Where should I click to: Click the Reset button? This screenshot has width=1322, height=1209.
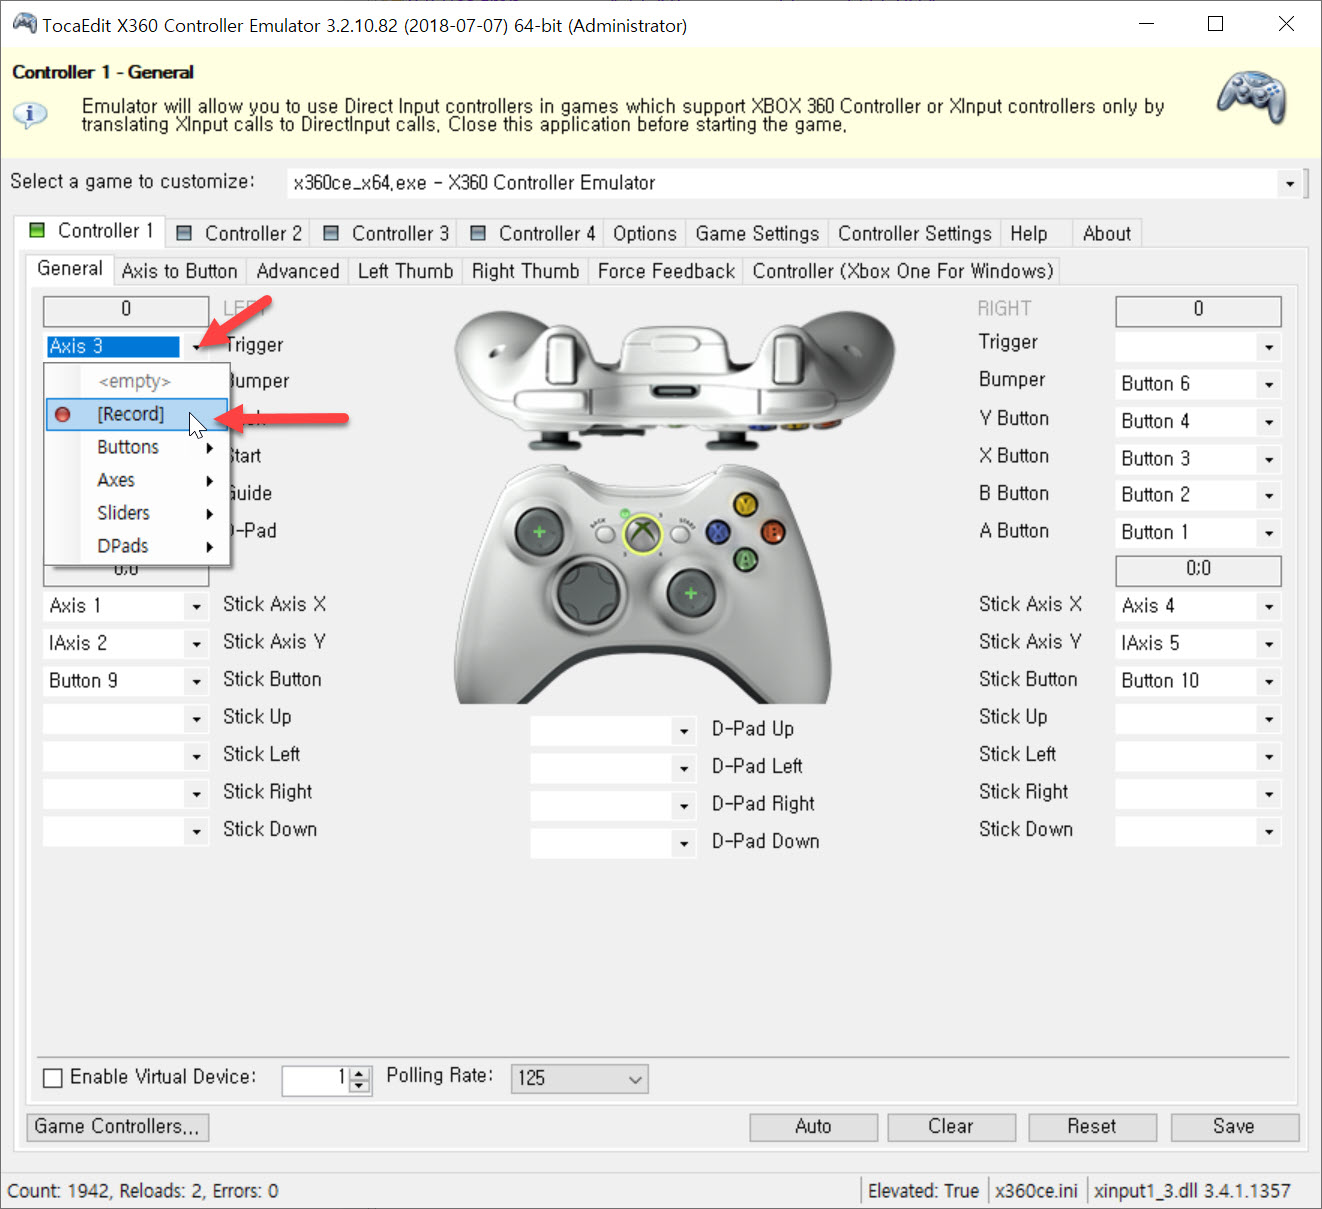[1092, 1127]
